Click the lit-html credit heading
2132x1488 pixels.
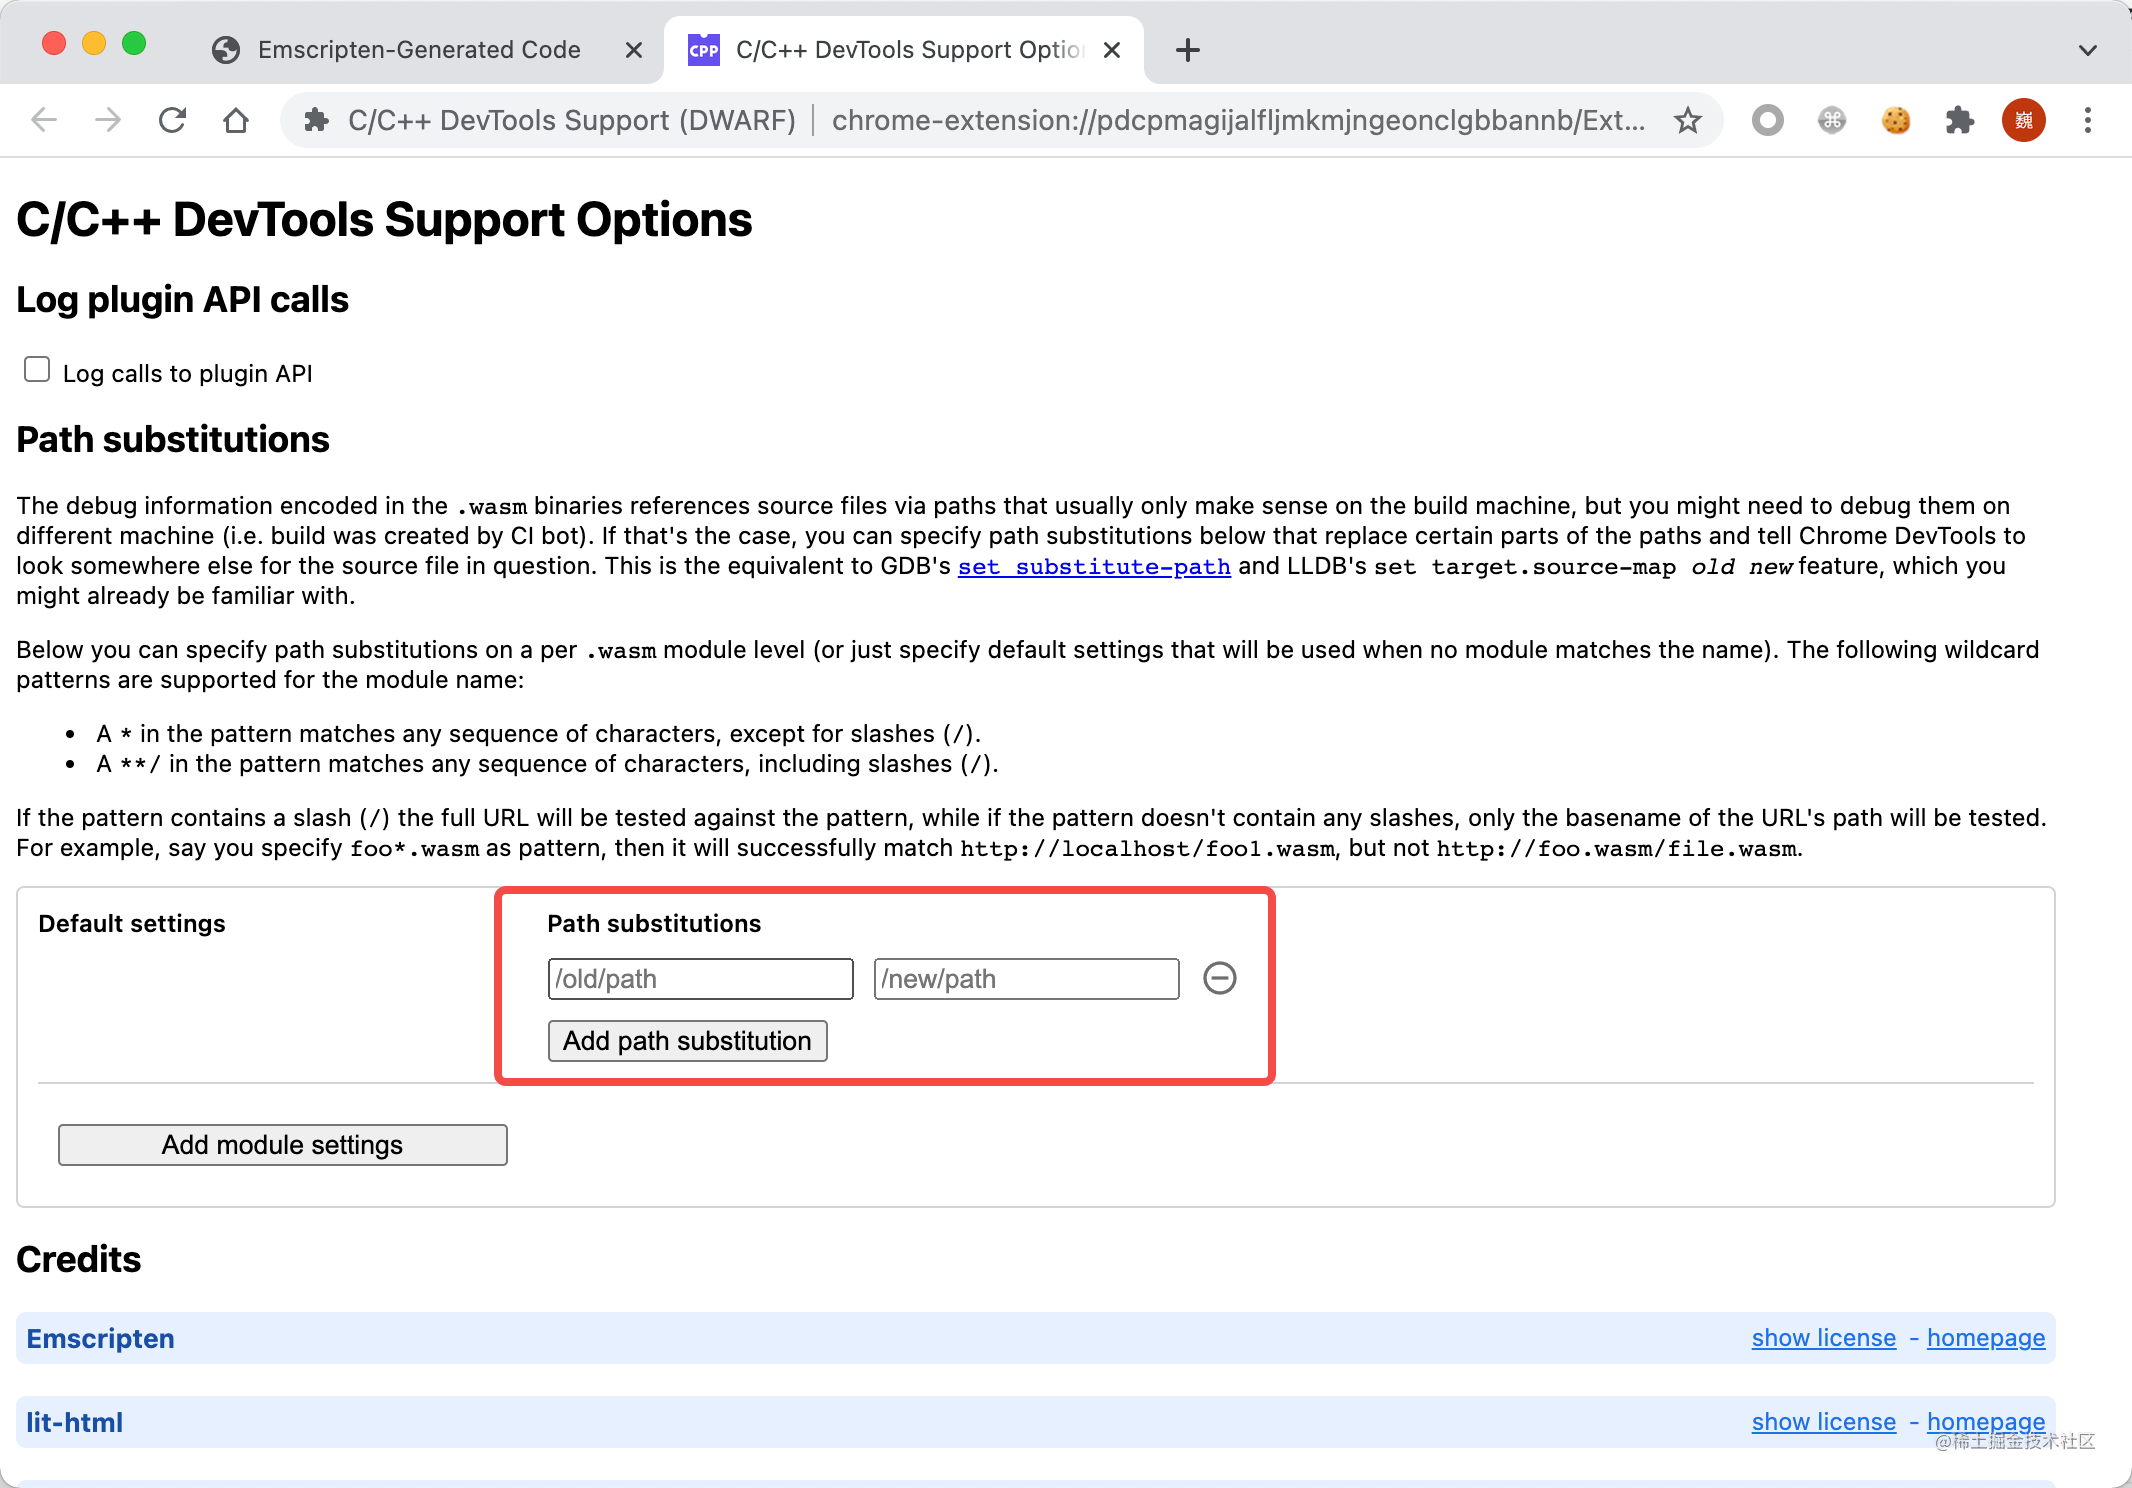[74, 1423]
